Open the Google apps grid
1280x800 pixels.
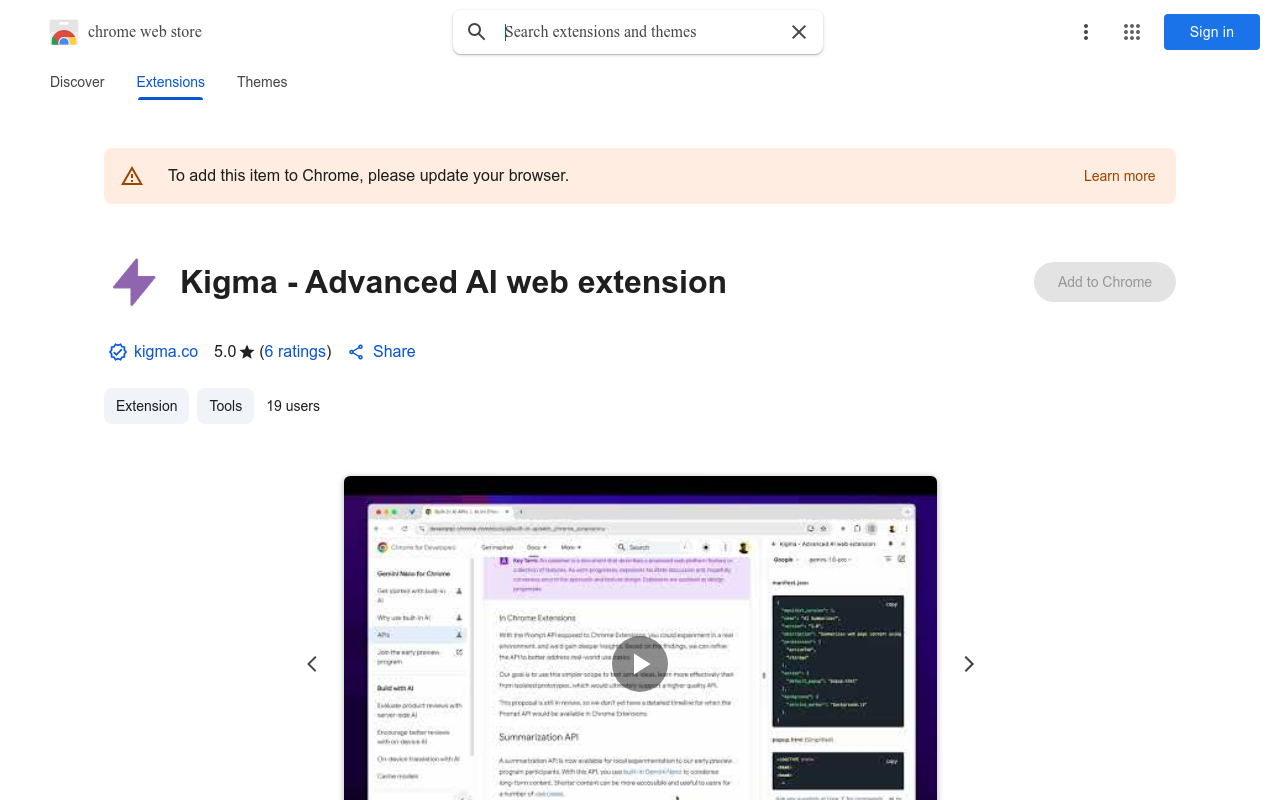1132,32
